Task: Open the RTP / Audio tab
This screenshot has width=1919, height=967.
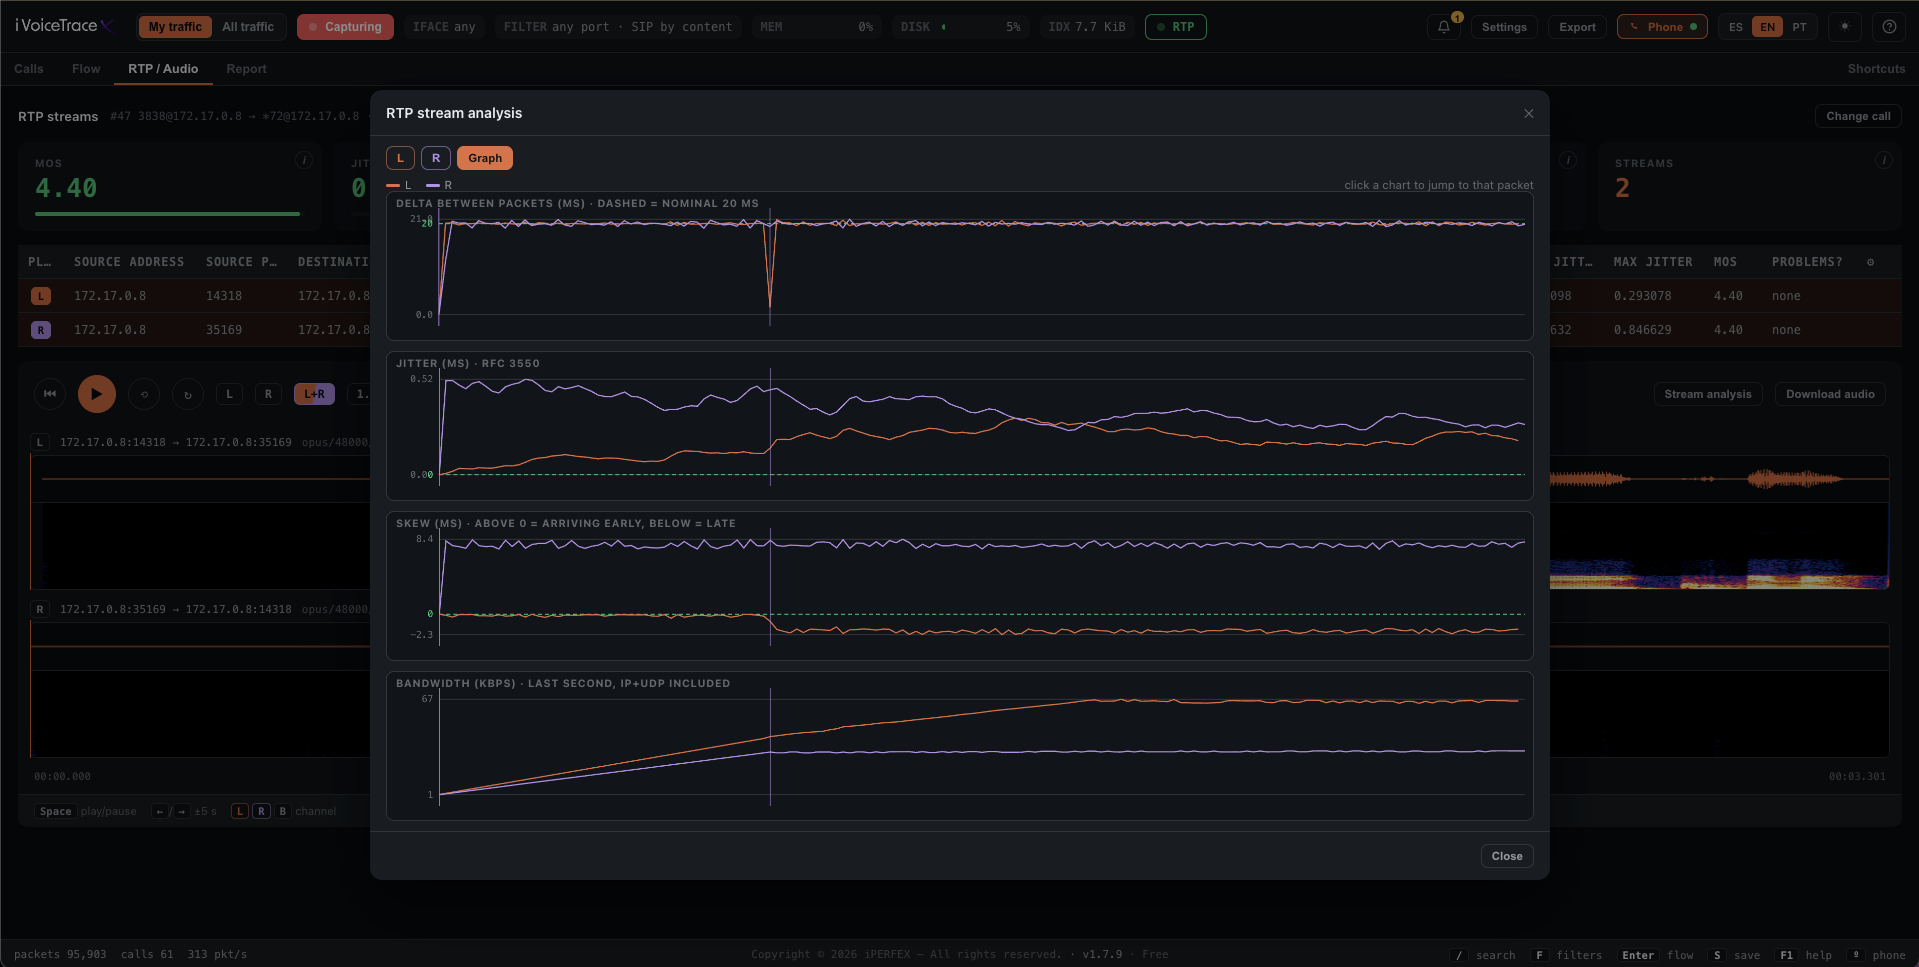Action: point(163,69)
